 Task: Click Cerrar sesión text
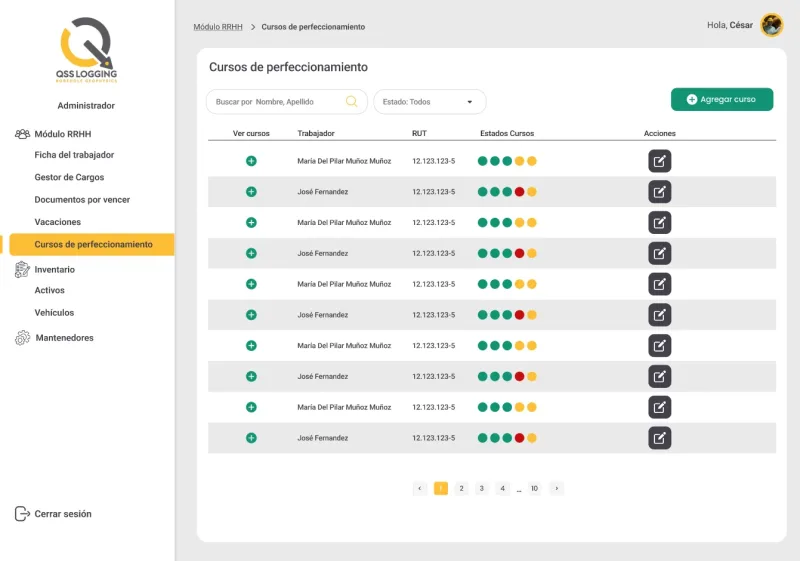[x=63, y=514]
